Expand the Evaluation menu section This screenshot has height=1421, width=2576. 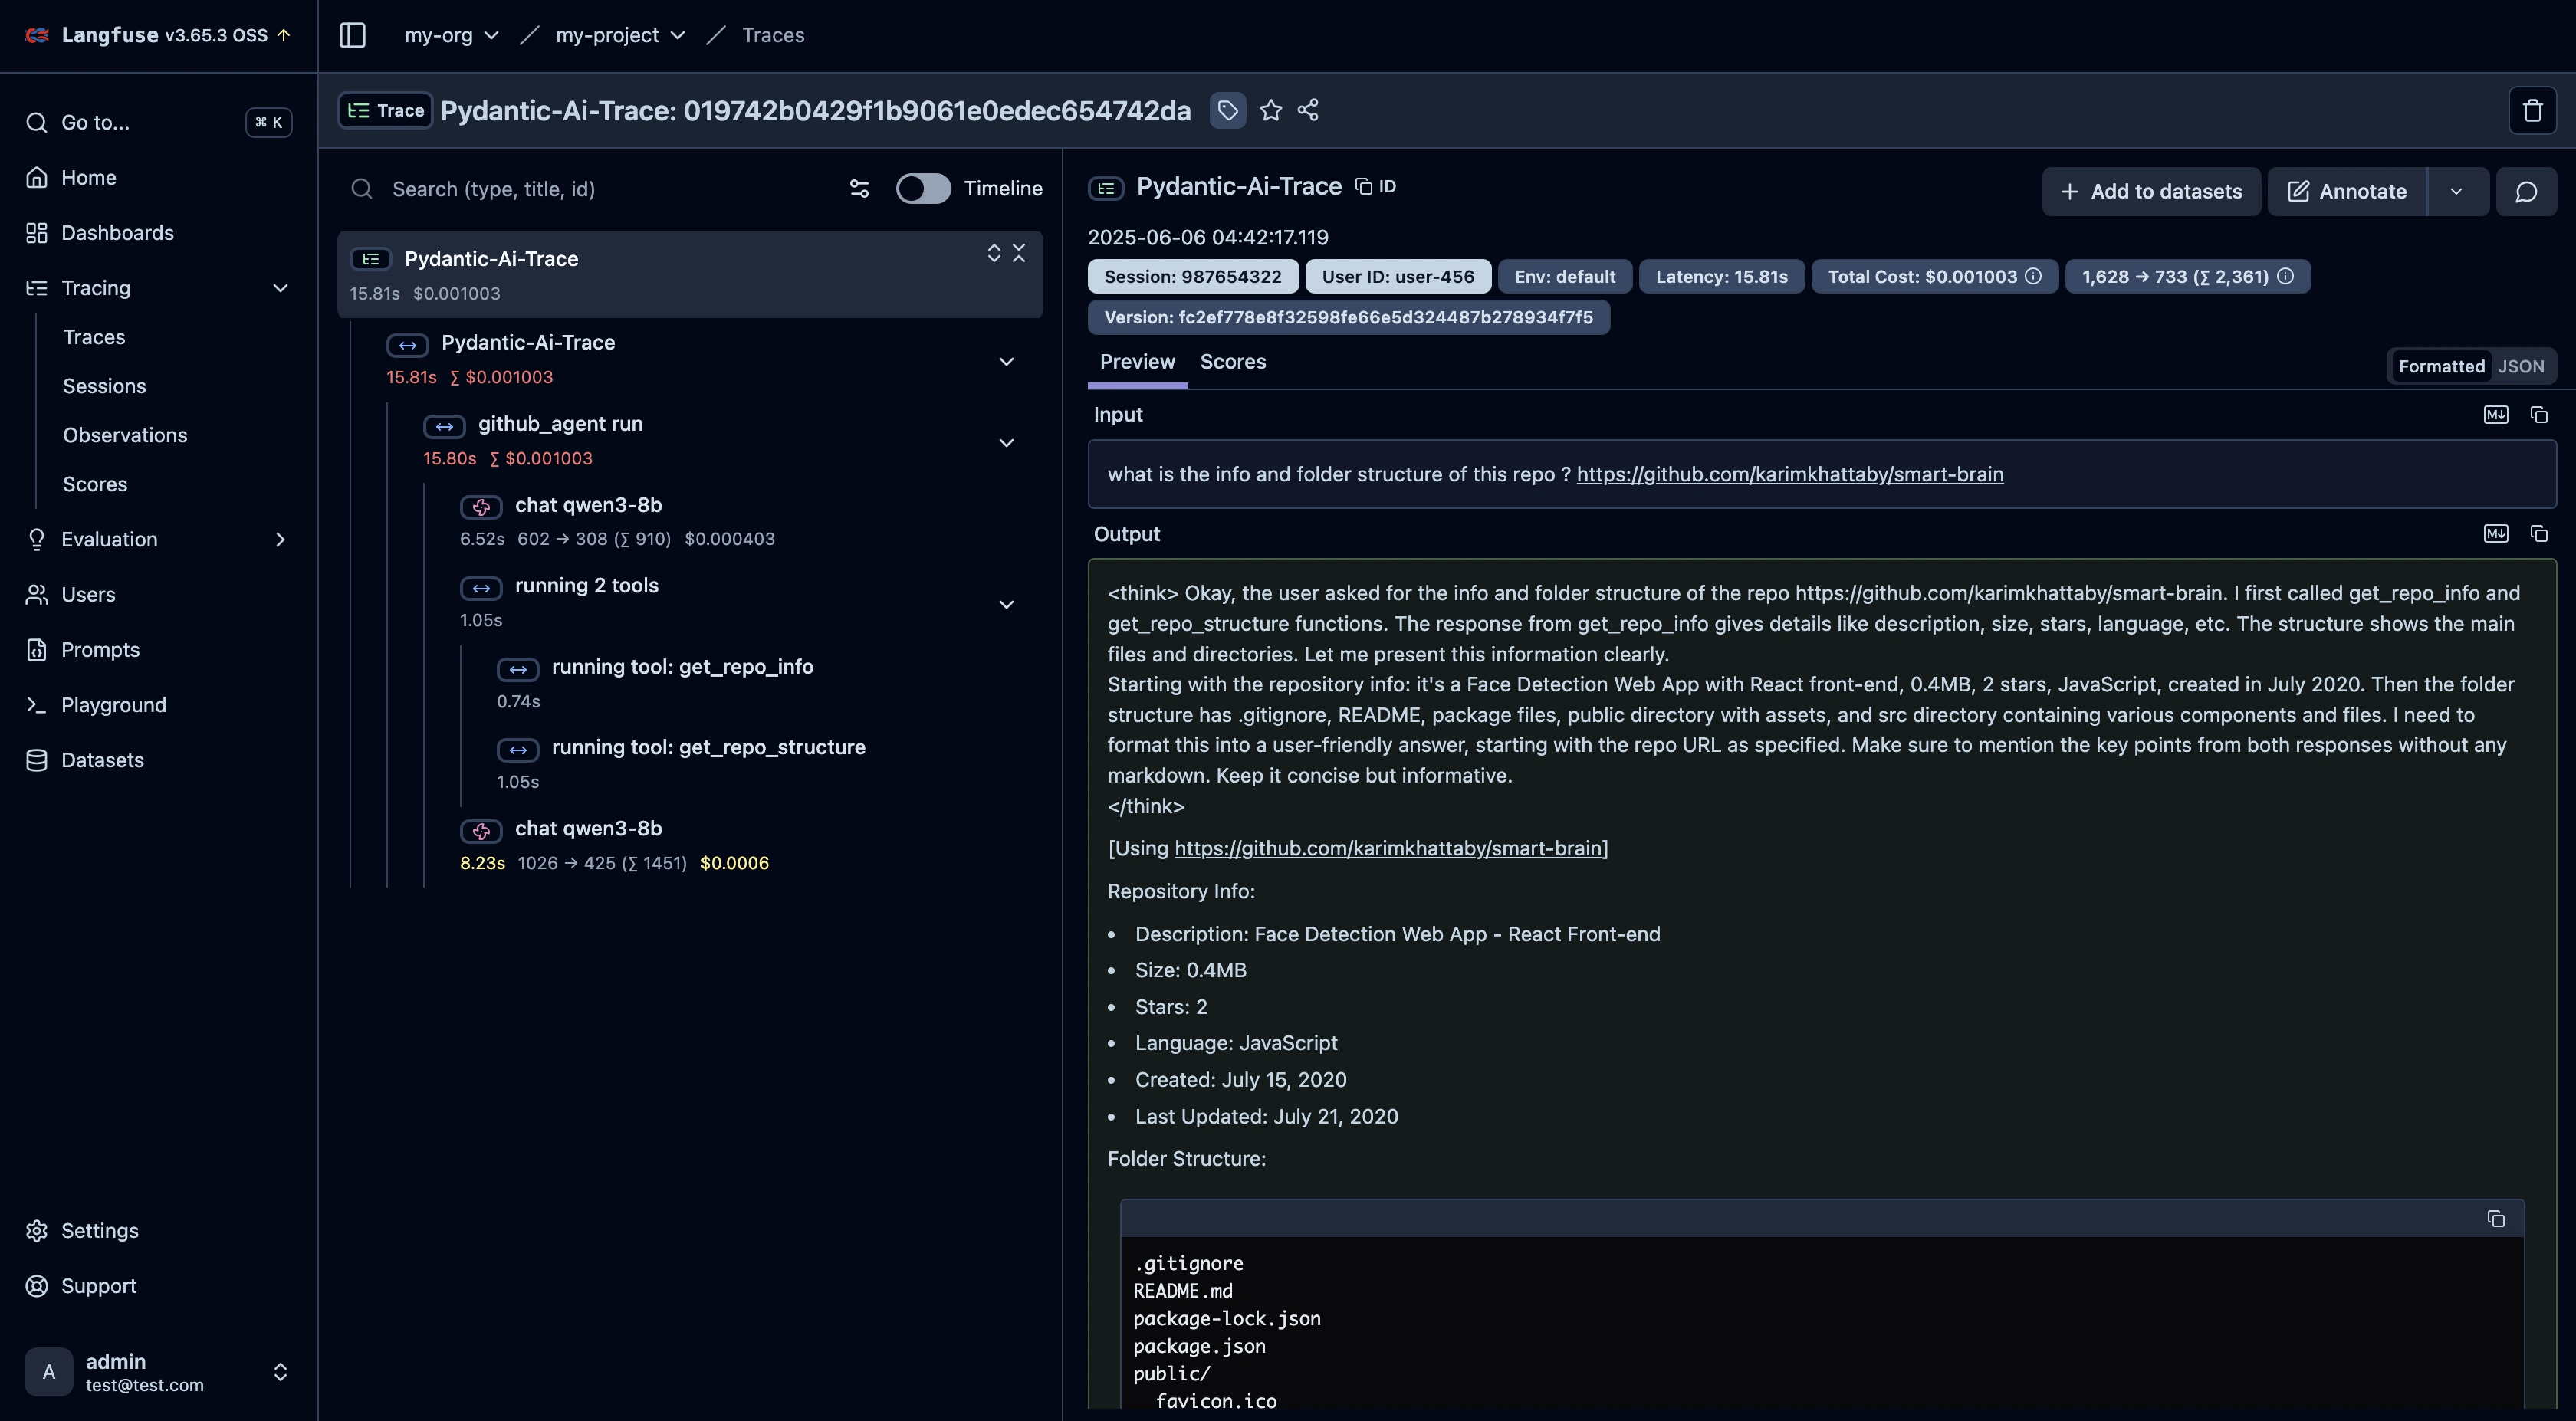tap(280, 540)
